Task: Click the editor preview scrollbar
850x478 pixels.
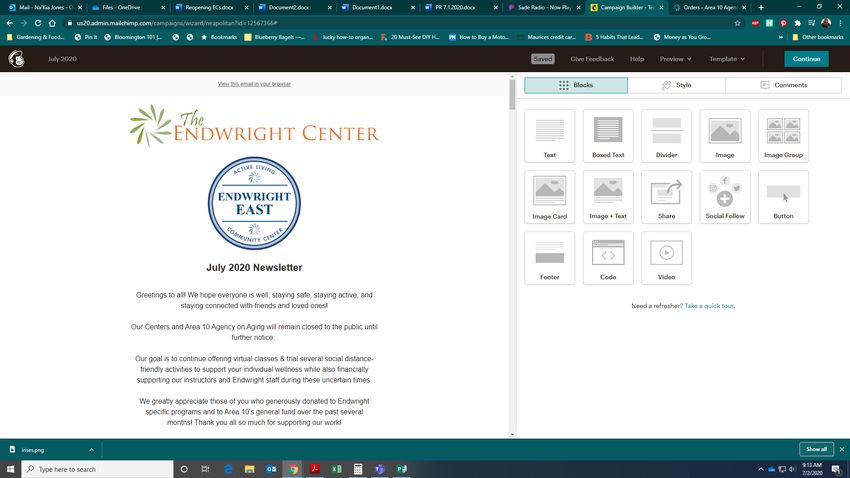Action: pos(512,95)
